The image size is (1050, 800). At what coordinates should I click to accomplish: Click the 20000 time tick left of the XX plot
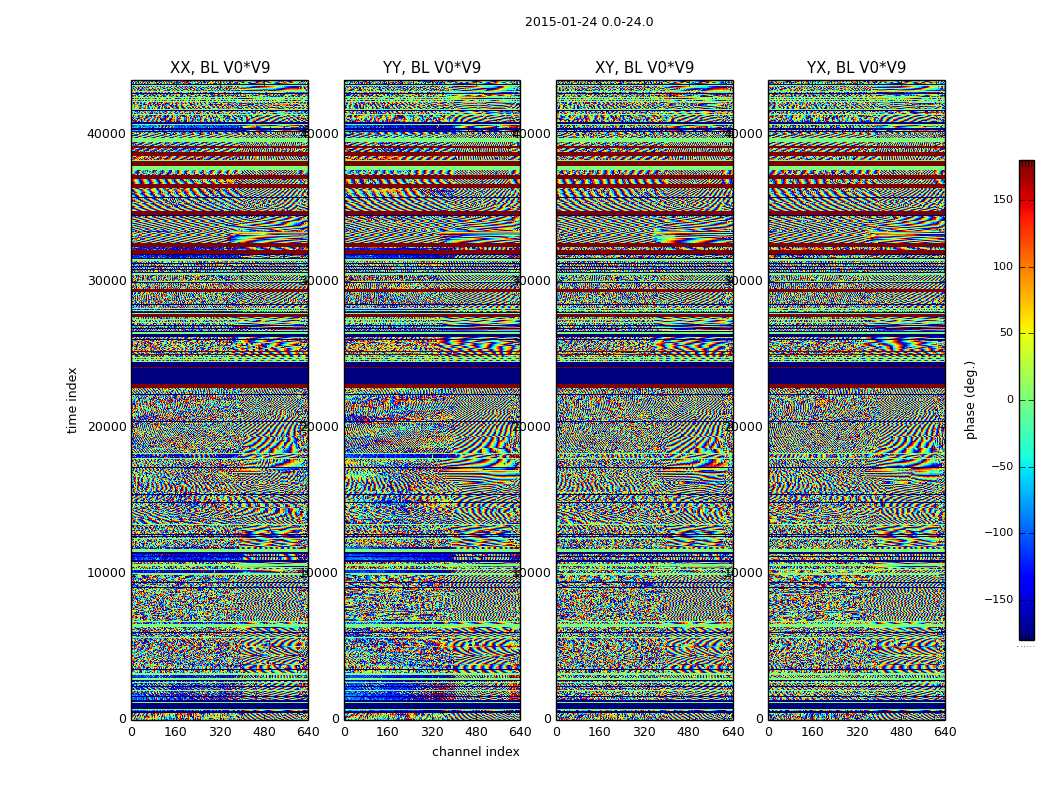click(x=106, y=426)
